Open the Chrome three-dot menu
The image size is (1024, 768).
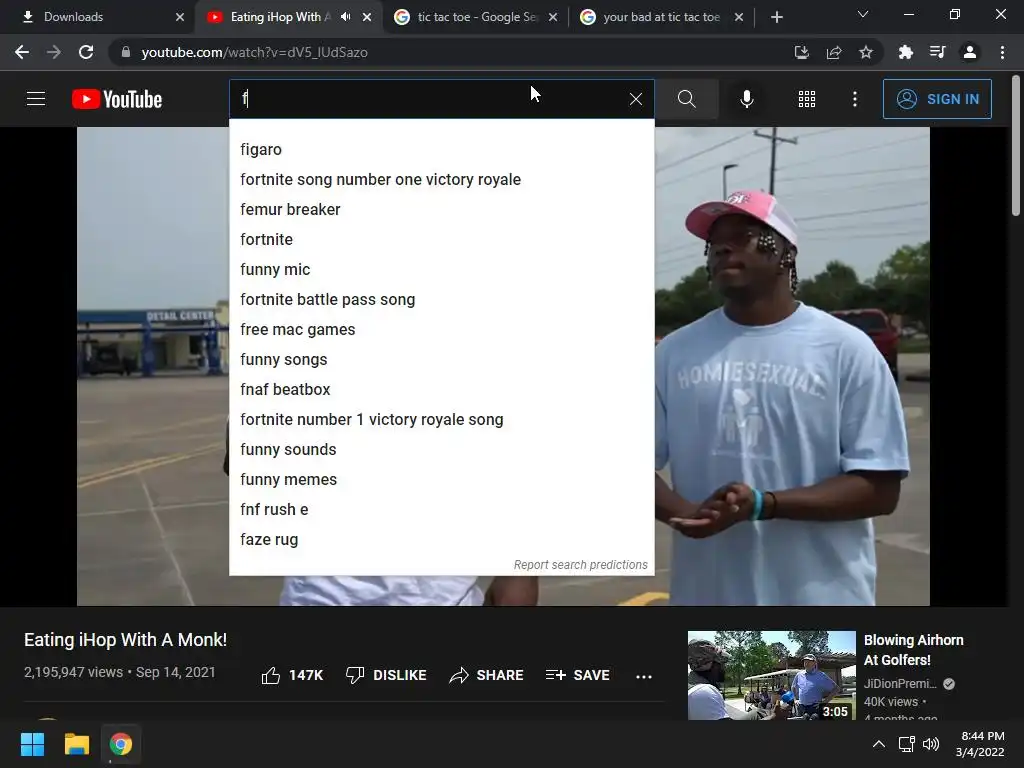pos(1002,52)
